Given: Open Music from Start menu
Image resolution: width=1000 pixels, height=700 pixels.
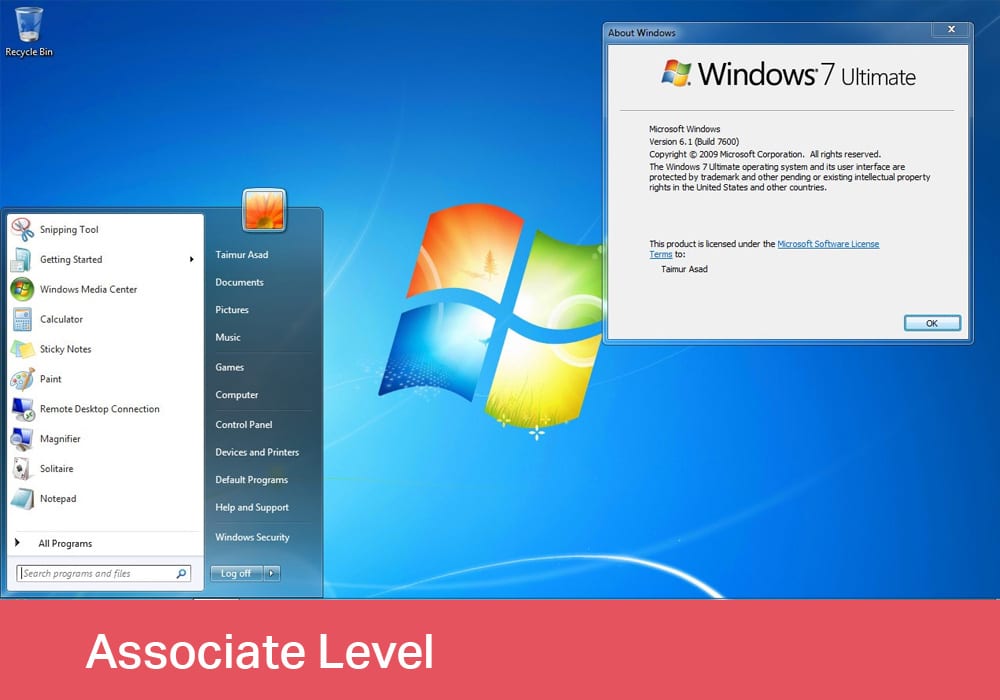Looking at the screenshot, I should (228, 337).
